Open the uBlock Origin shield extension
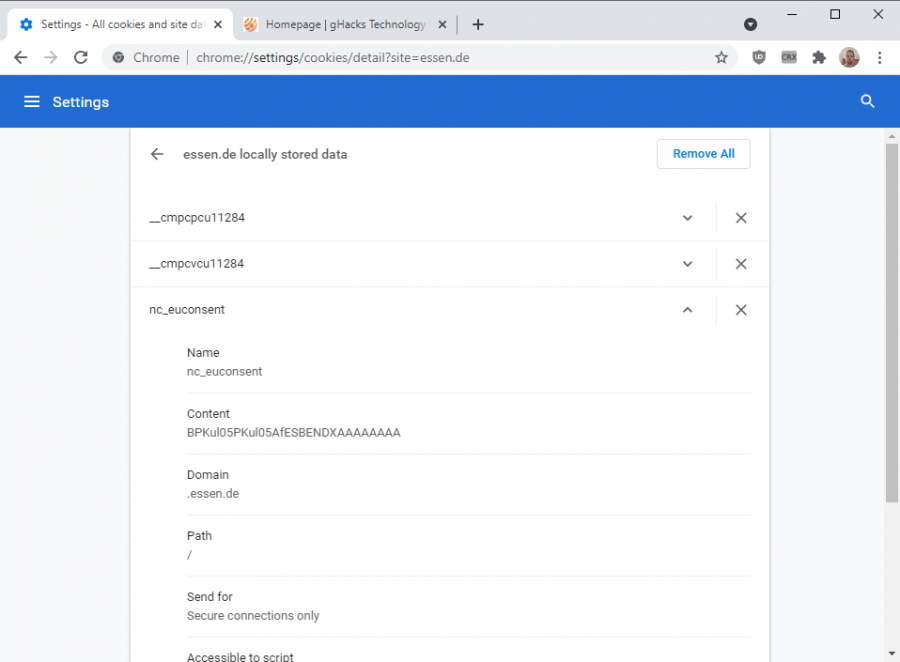The width and height of the screenshot is (900, 662). [759, 57]
